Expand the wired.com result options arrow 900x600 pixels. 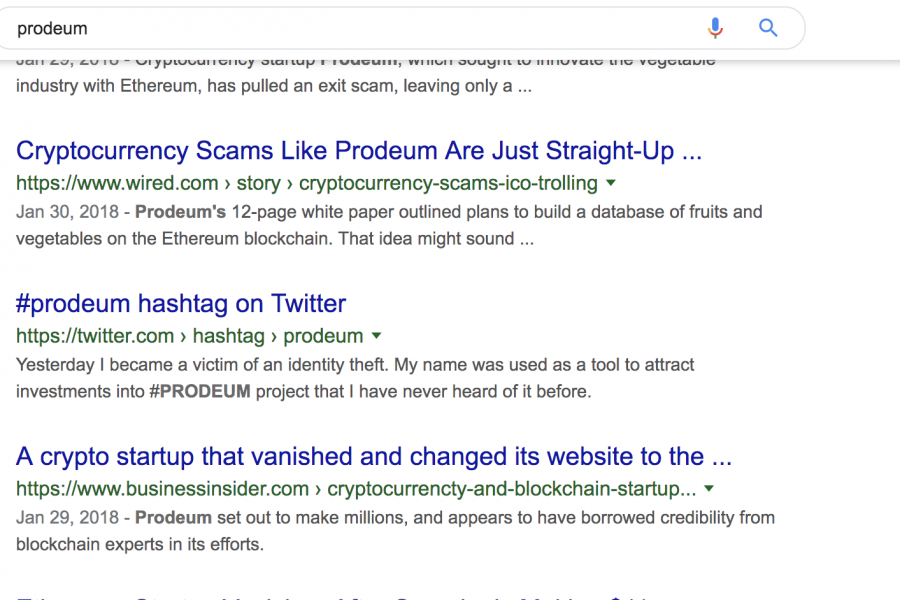(611, 183)
